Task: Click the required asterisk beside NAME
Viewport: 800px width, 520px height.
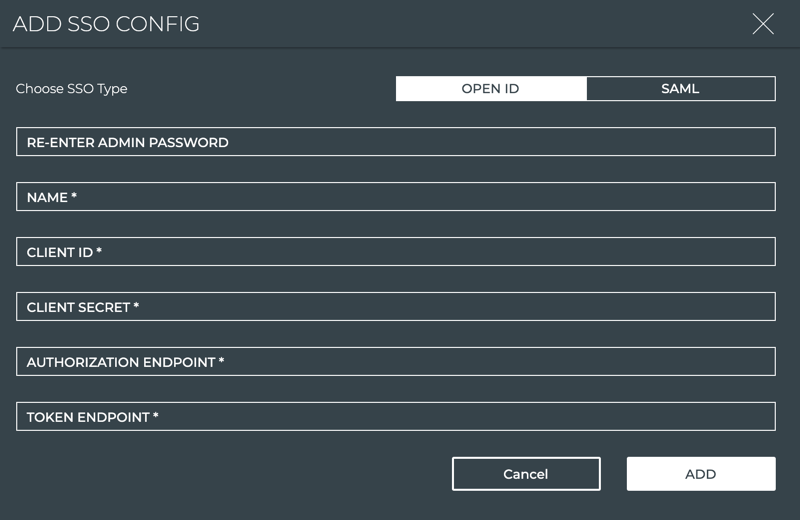Action: [74, 197]
